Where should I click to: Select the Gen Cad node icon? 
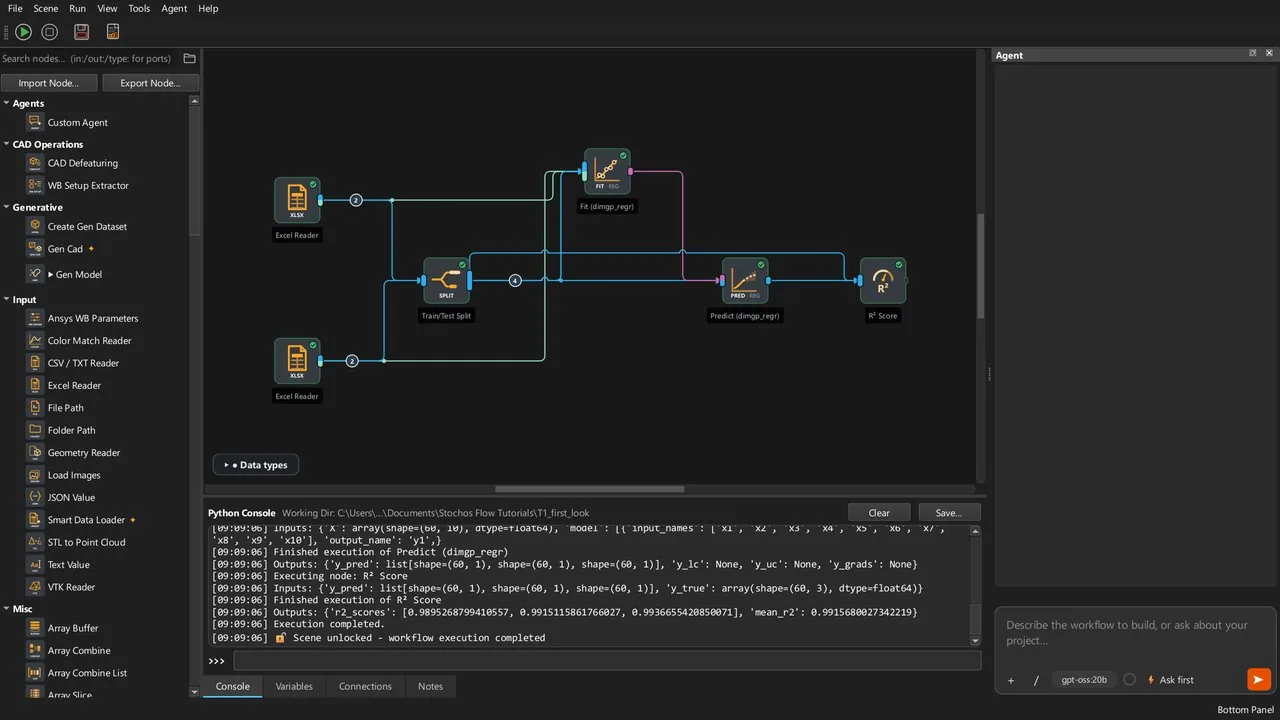click(x=35, y=249)
